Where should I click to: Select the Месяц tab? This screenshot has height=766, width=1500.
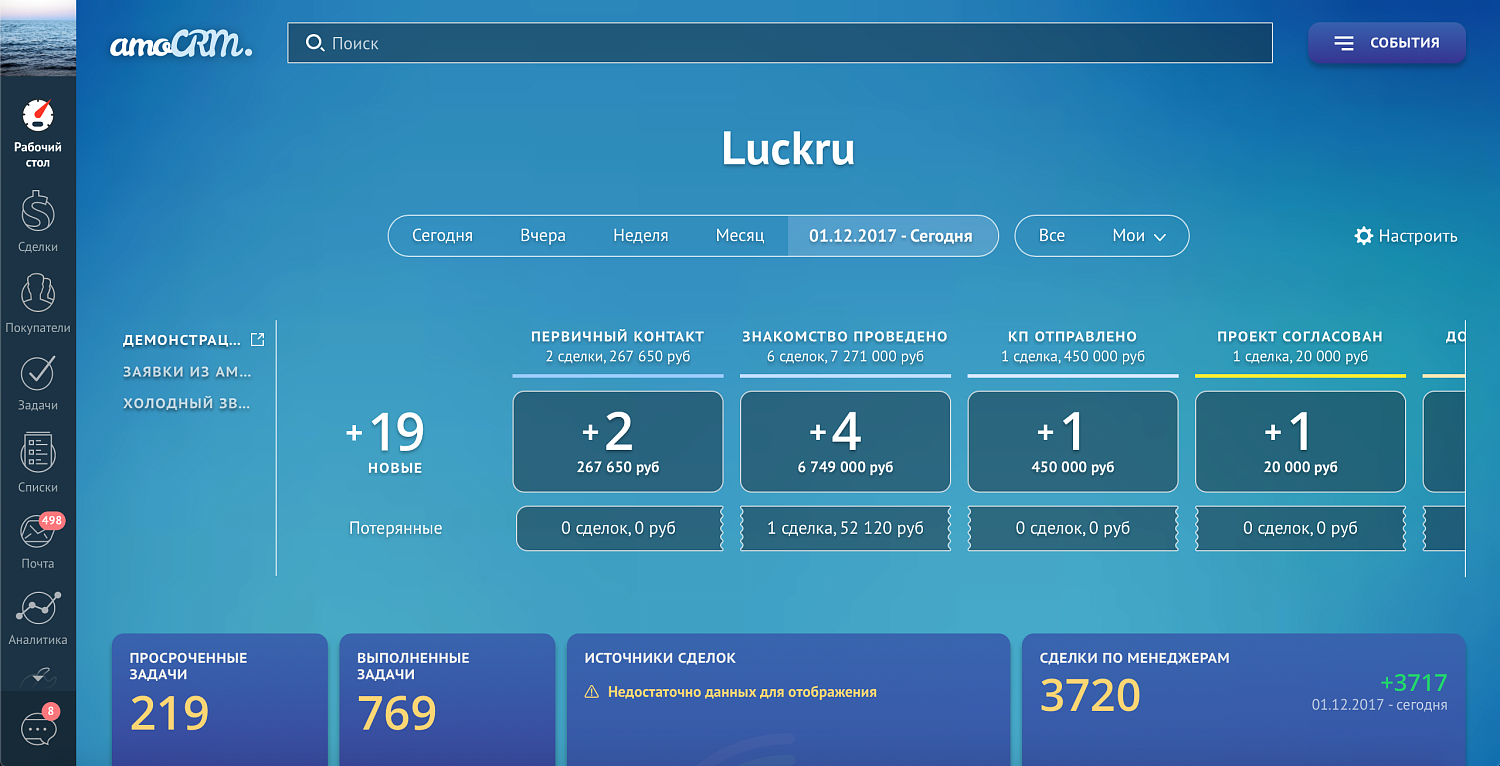[740, 234]
